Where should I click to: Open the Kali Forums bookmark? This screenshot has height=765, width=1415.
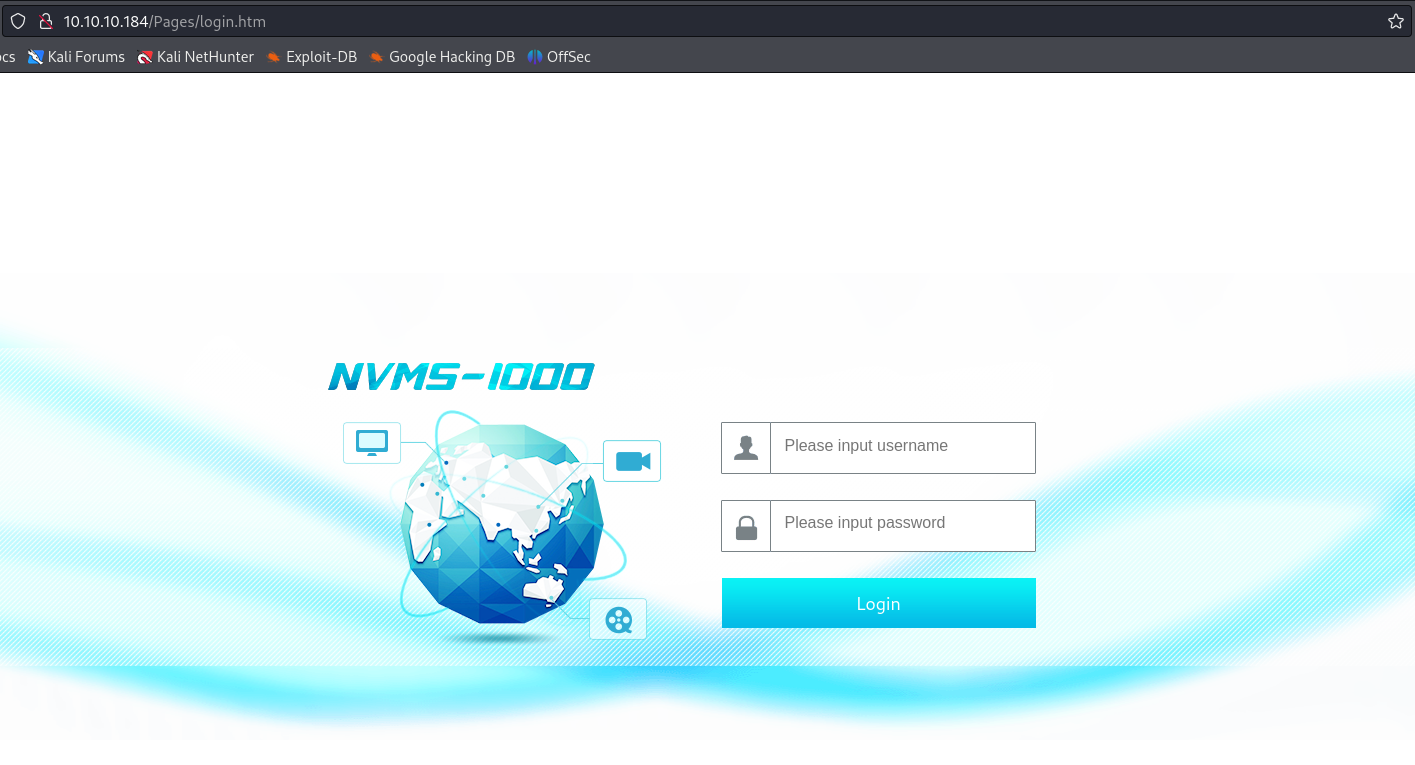[x=77, y=57]
